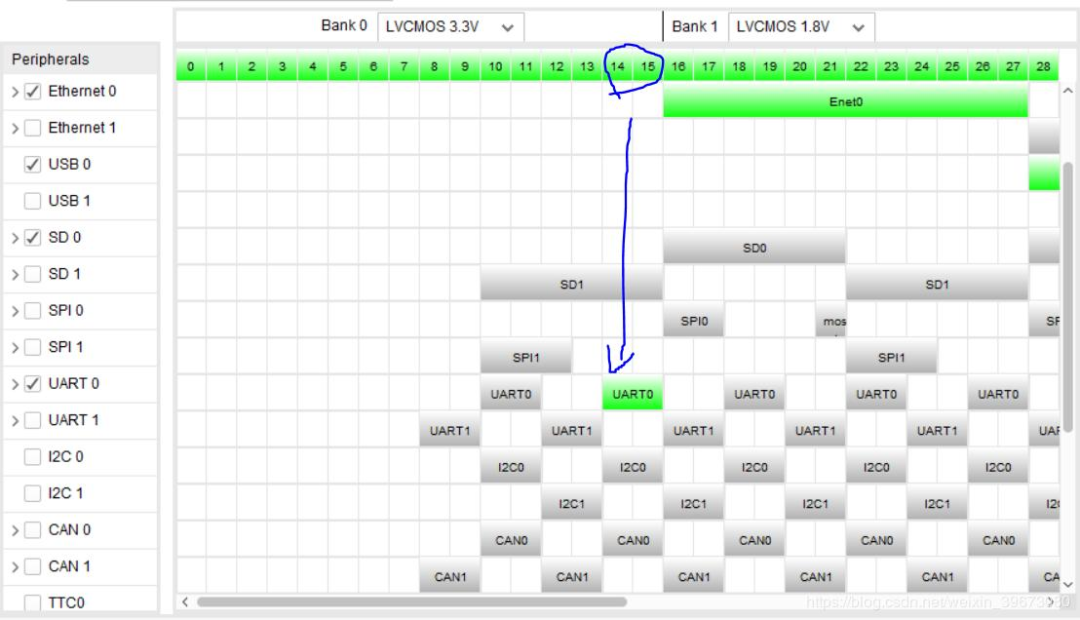Tick the I2C 0 peripheral checkbox

[x=32, y=457]
